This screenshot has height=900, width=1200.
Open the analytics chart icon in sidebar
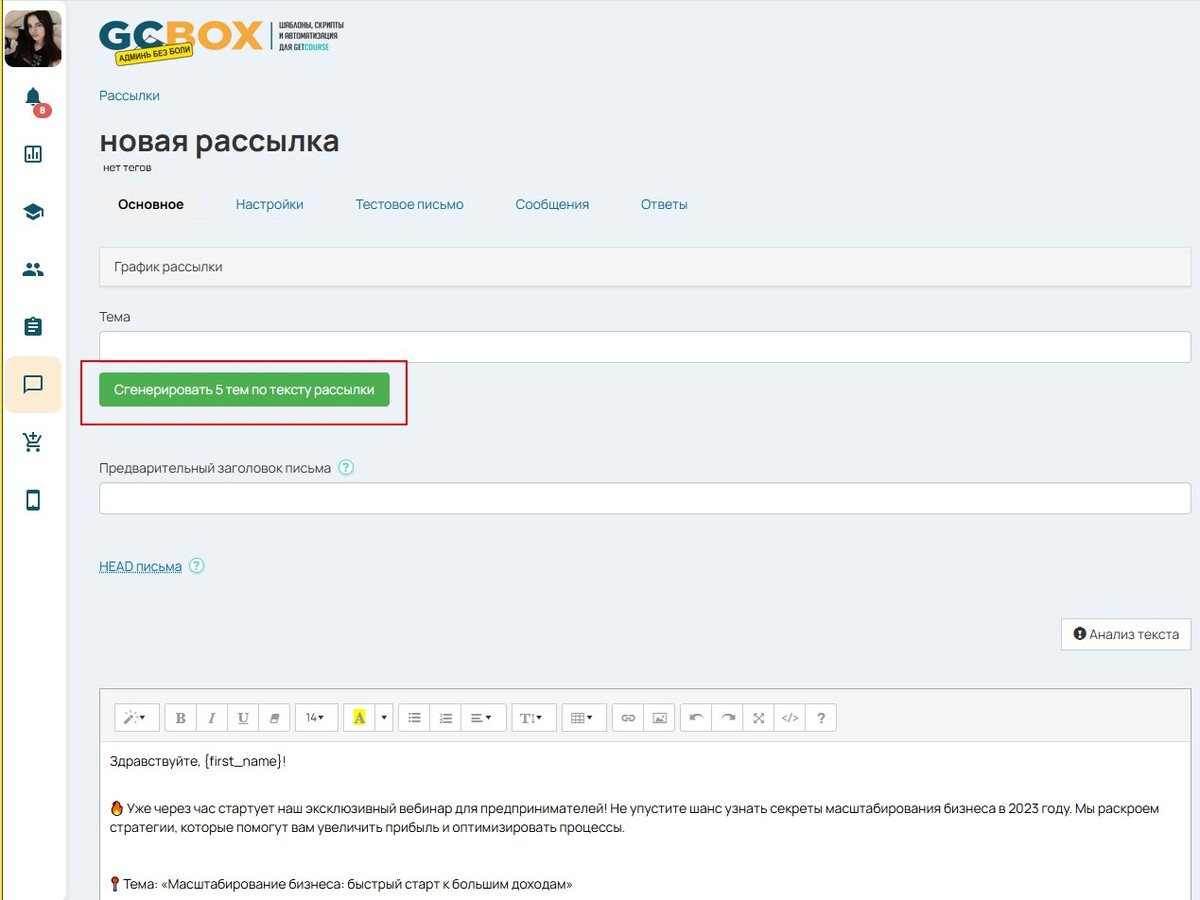[33, 154]
